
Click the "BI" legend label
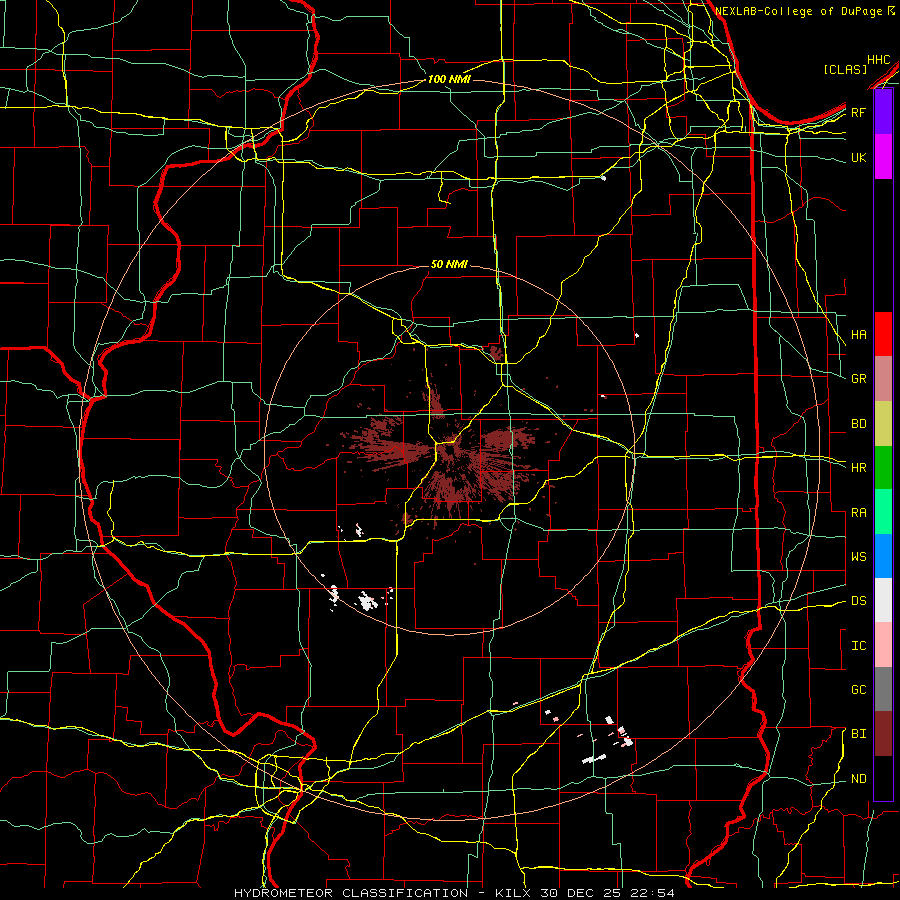[859, 734]
